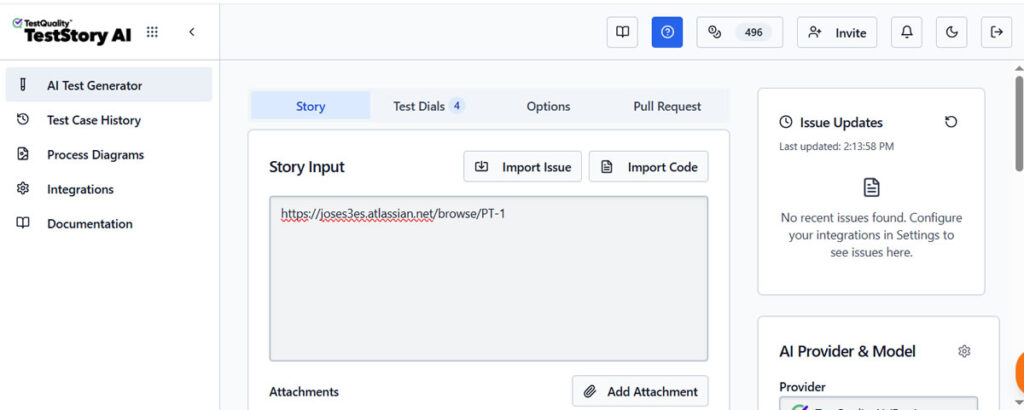The height and width of the screenshot is (410, 1024).
Task: Collapse the sidebar with the chevron
Action: point(191,32)
